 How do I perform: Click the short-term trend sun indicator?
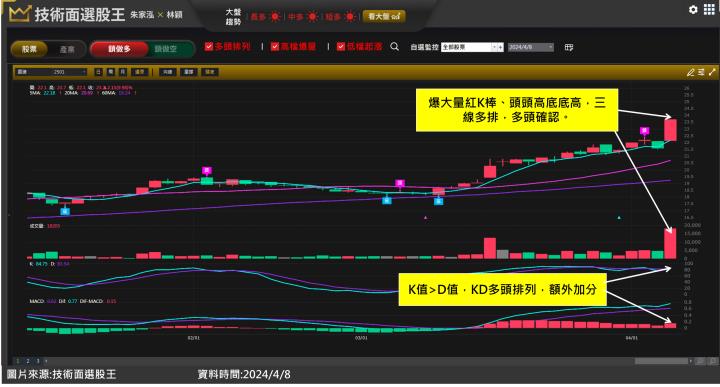click(x=350, y=17)
